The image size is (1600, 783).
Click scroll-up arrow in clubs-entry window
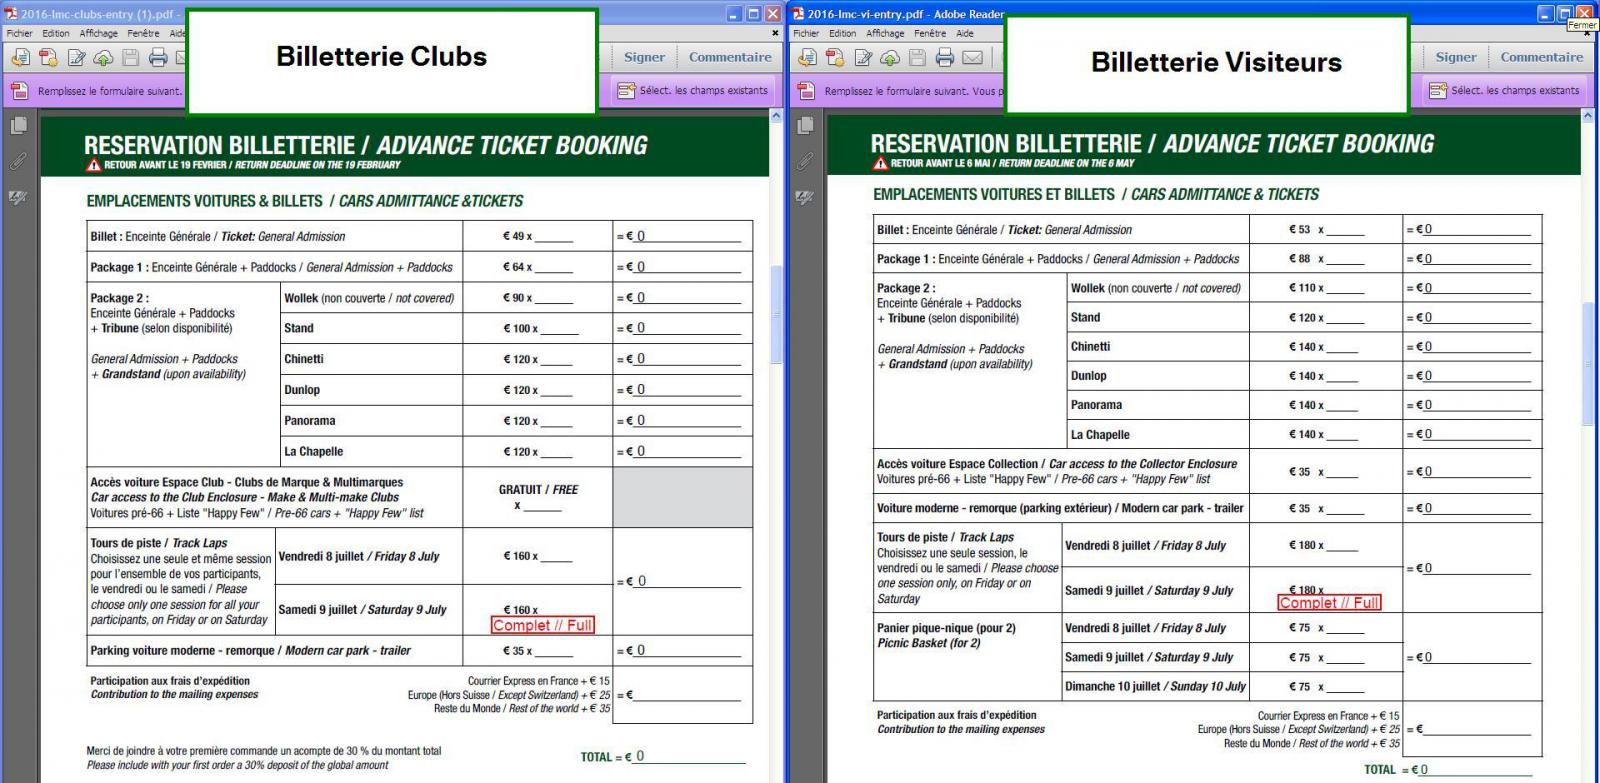[x=777, y=117]
